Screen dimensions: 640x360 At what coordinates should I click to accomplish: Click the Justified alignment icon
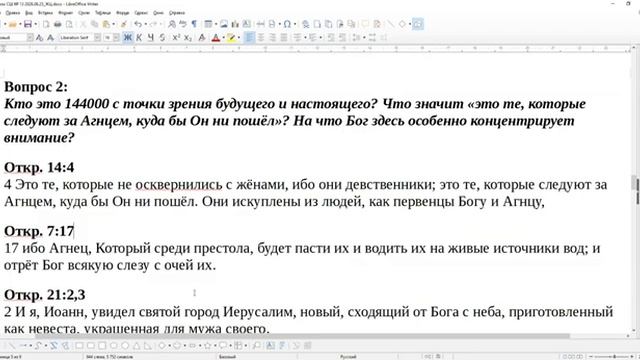pos(283,38)
